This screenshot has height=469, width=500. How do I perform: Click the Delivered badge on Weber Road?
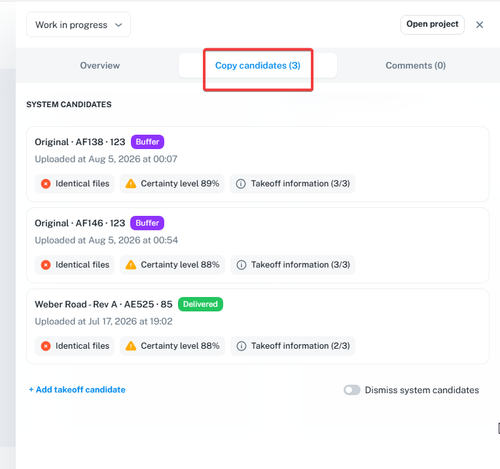point(200,304)
